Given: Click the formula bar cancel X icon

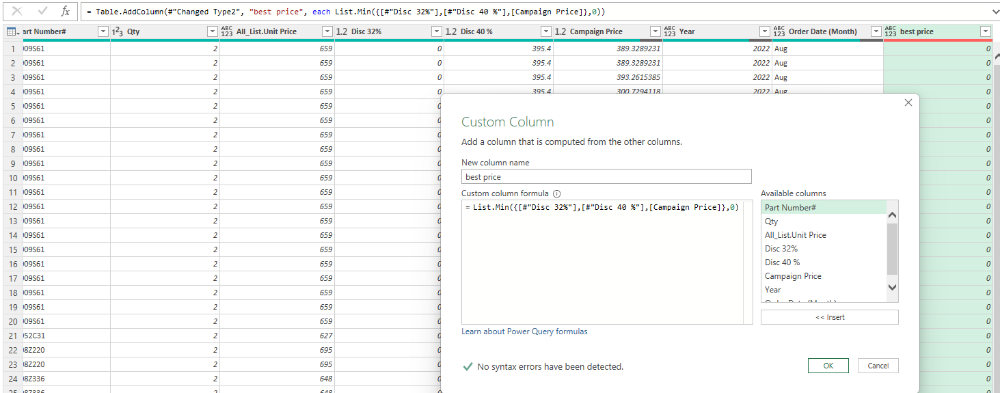Looking at the screenshot, I should 17,11.
